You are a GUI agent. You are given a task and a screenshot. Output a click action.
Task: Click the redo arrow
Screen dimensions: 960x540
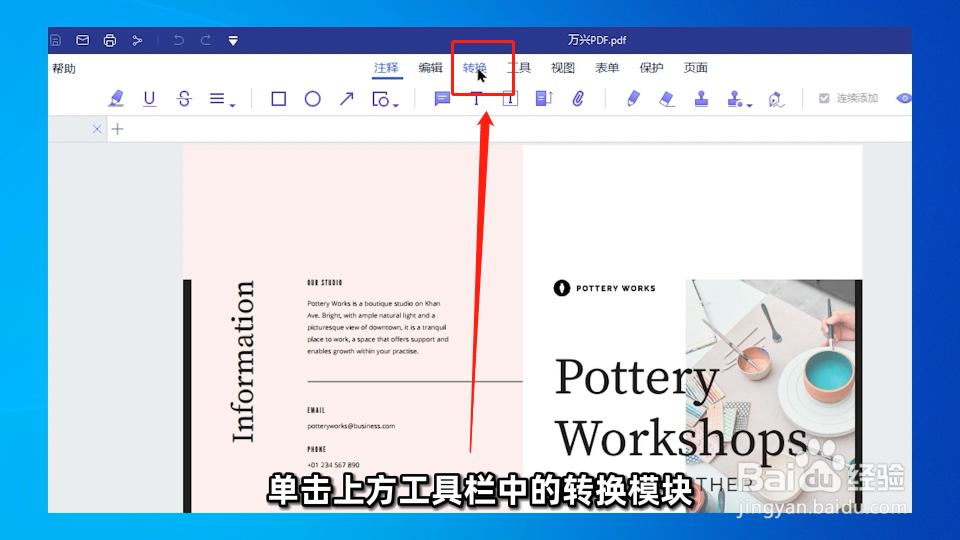[x=206, y=40]
